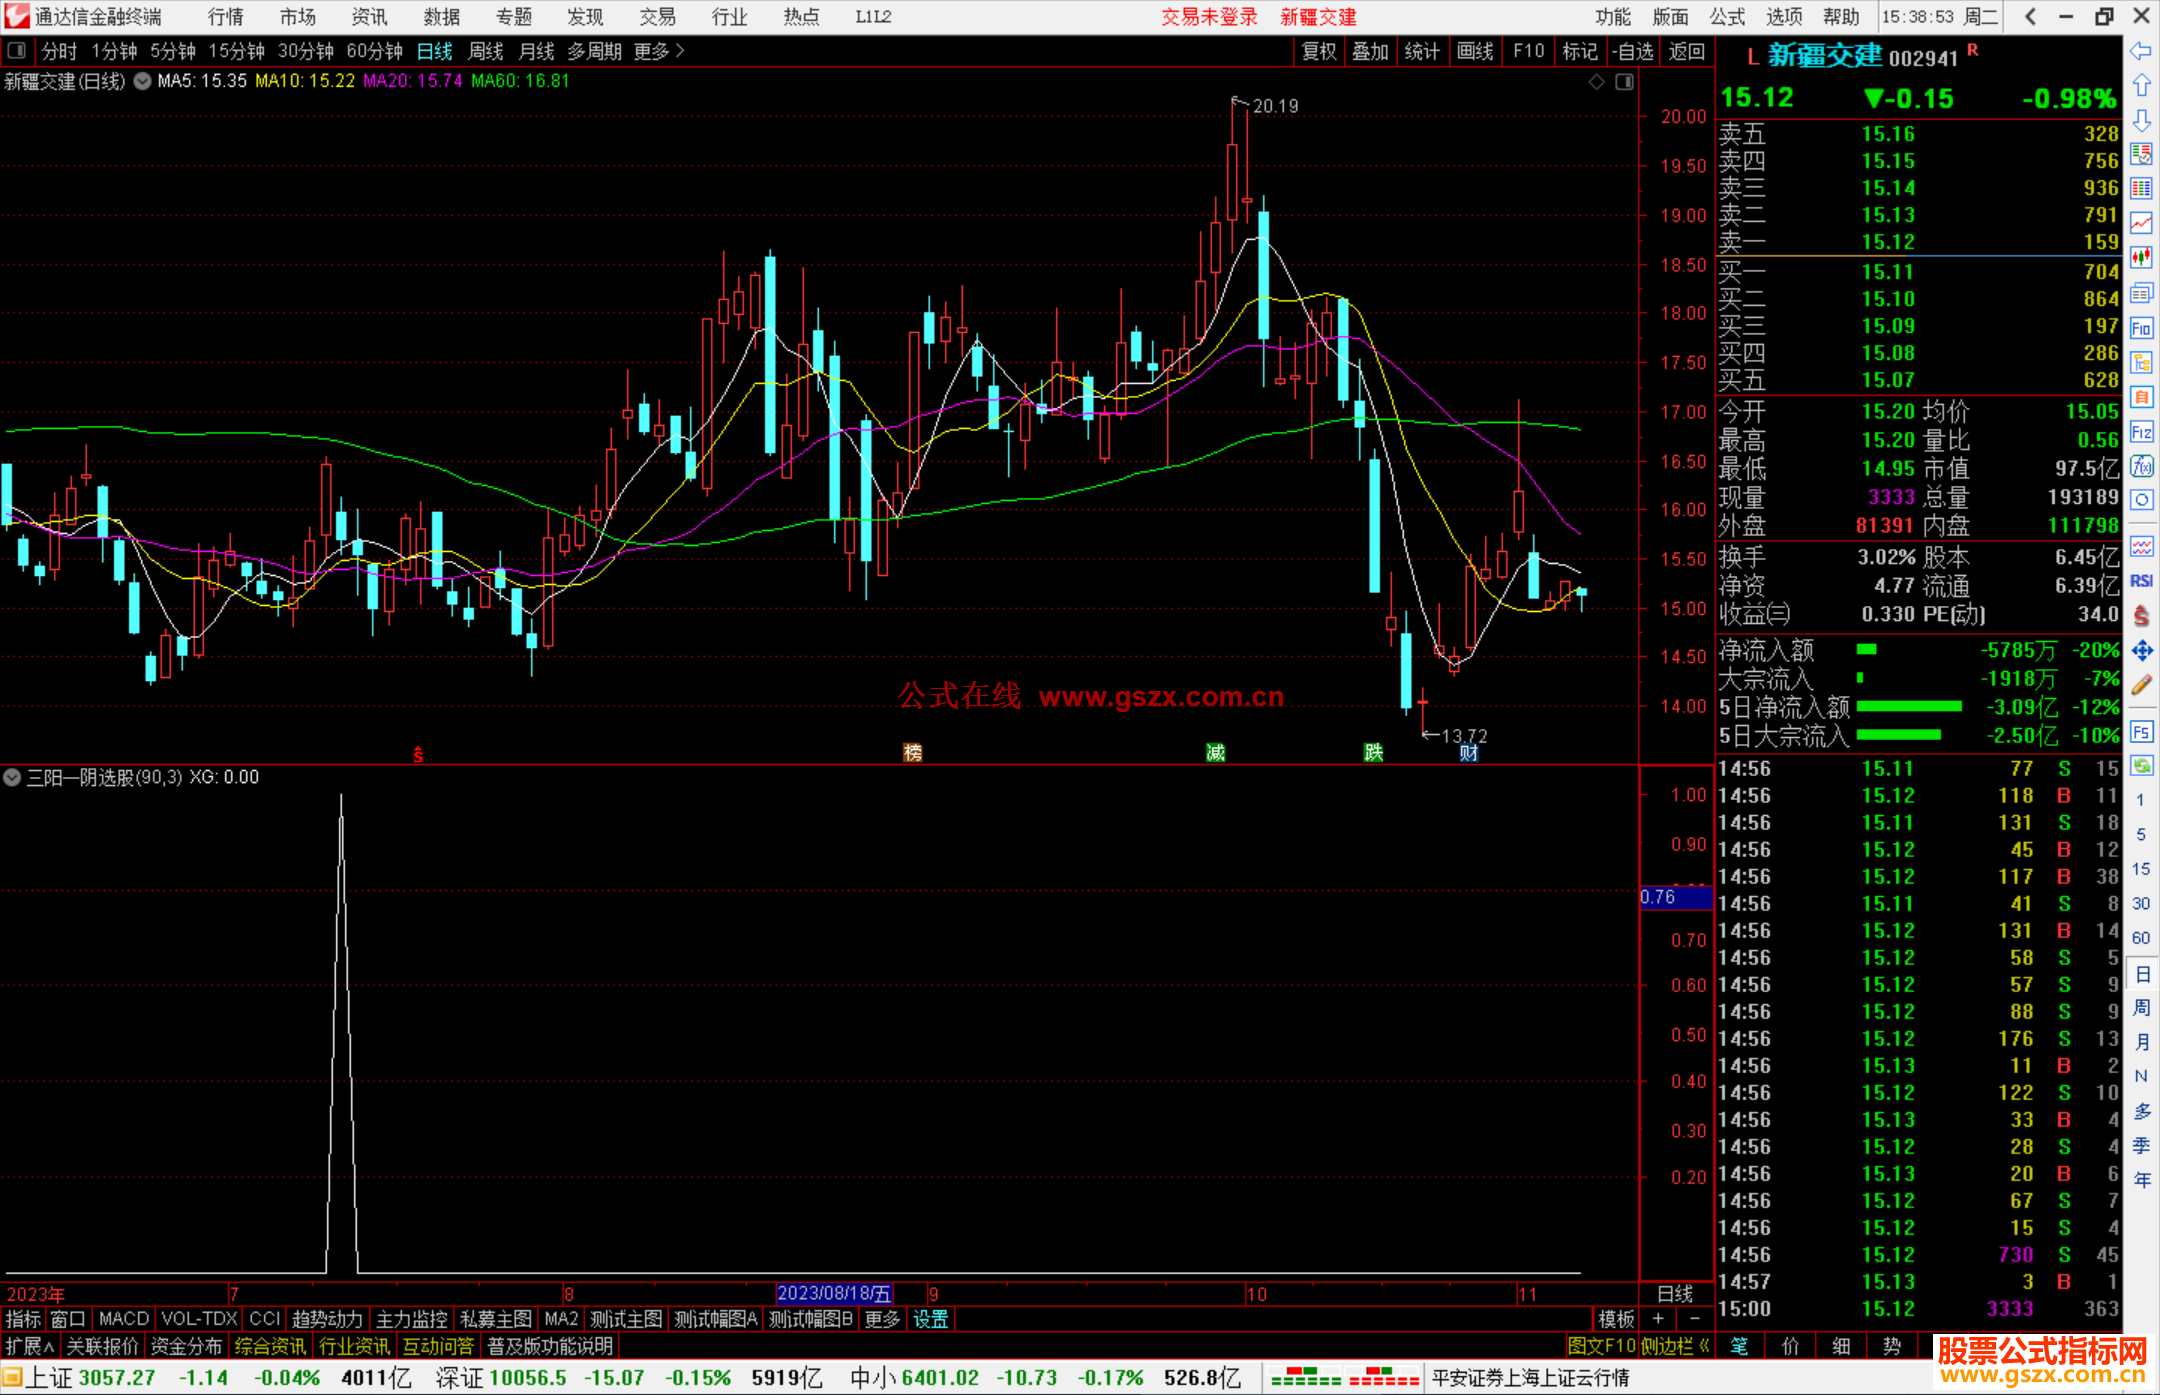
Task: Click the 2023/08/18 date marker on timeline
Action: 833,1293
